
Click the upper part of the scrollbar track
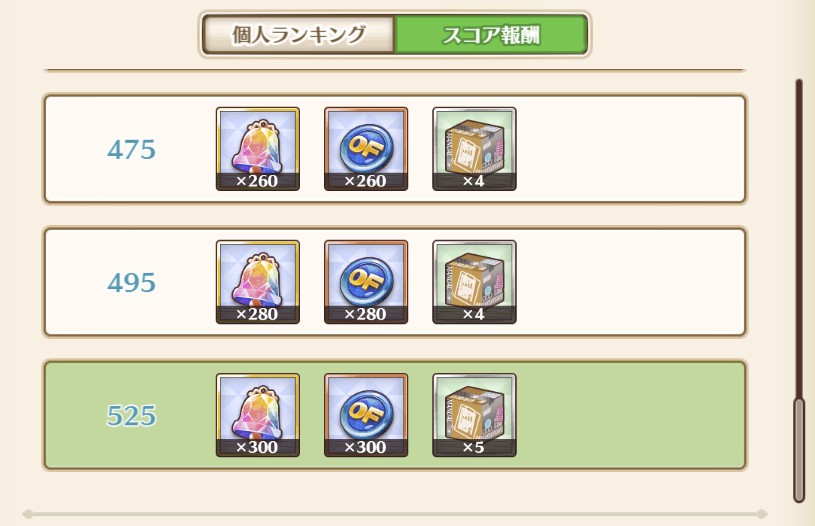click(799, 208)
